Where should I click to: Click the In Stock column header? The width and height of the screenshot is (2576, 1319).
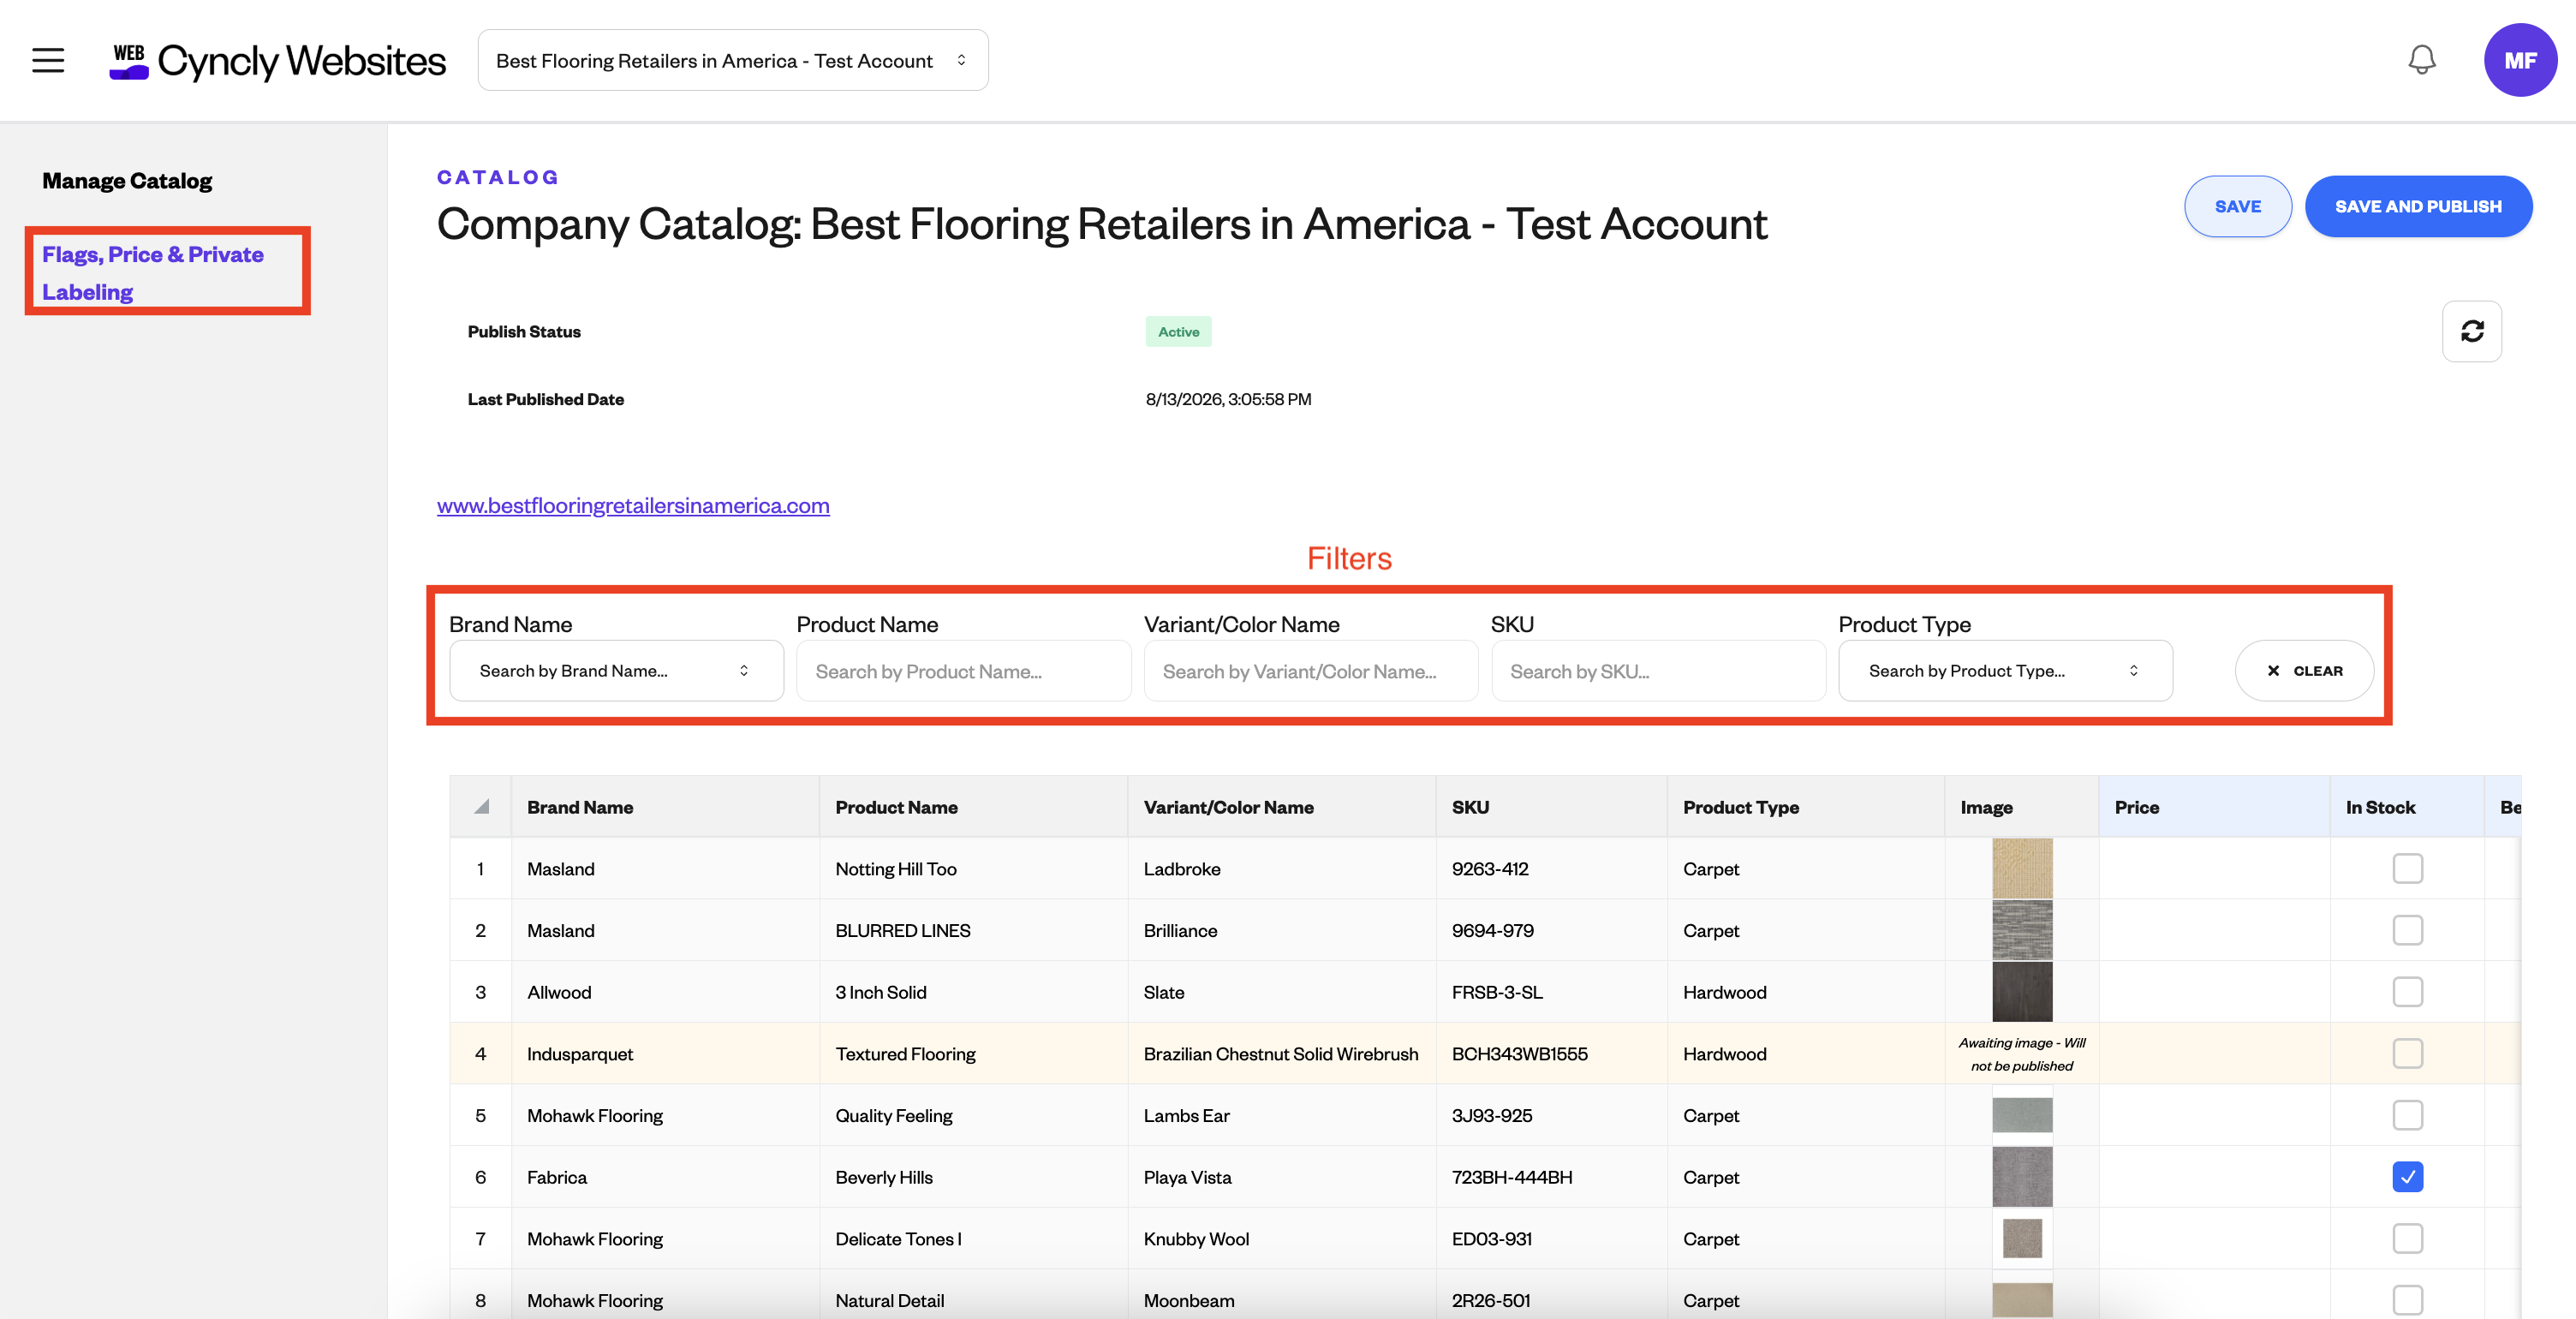click(x=2407, y=807)
